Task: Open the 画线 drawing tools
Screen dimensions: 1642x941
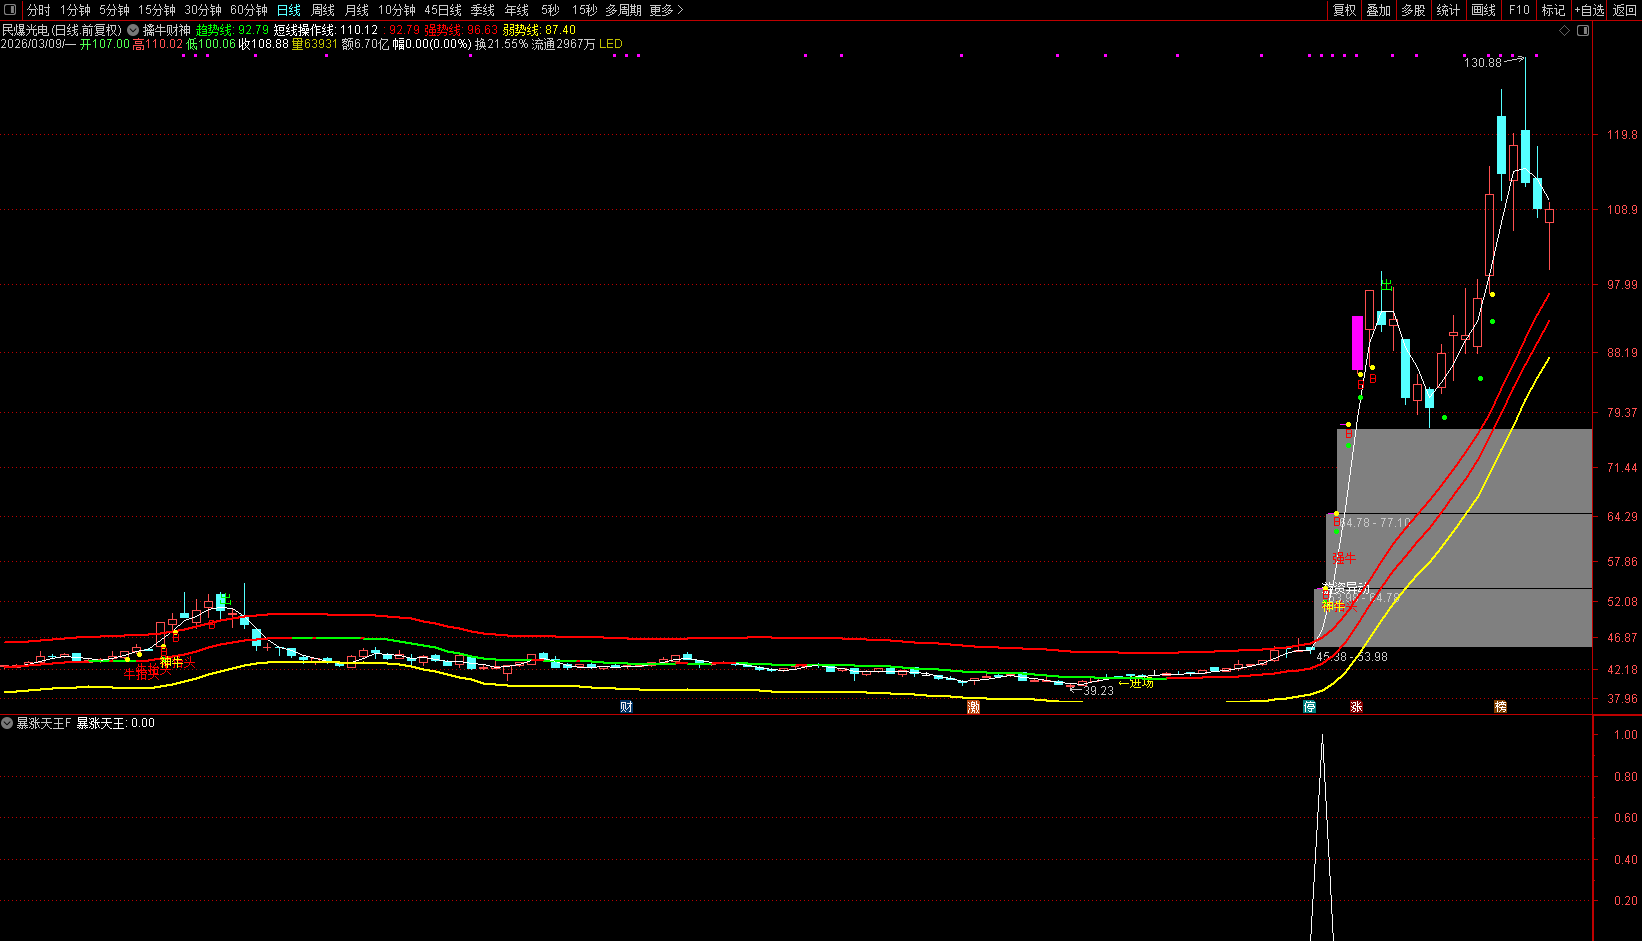Action: (1483, 10)
